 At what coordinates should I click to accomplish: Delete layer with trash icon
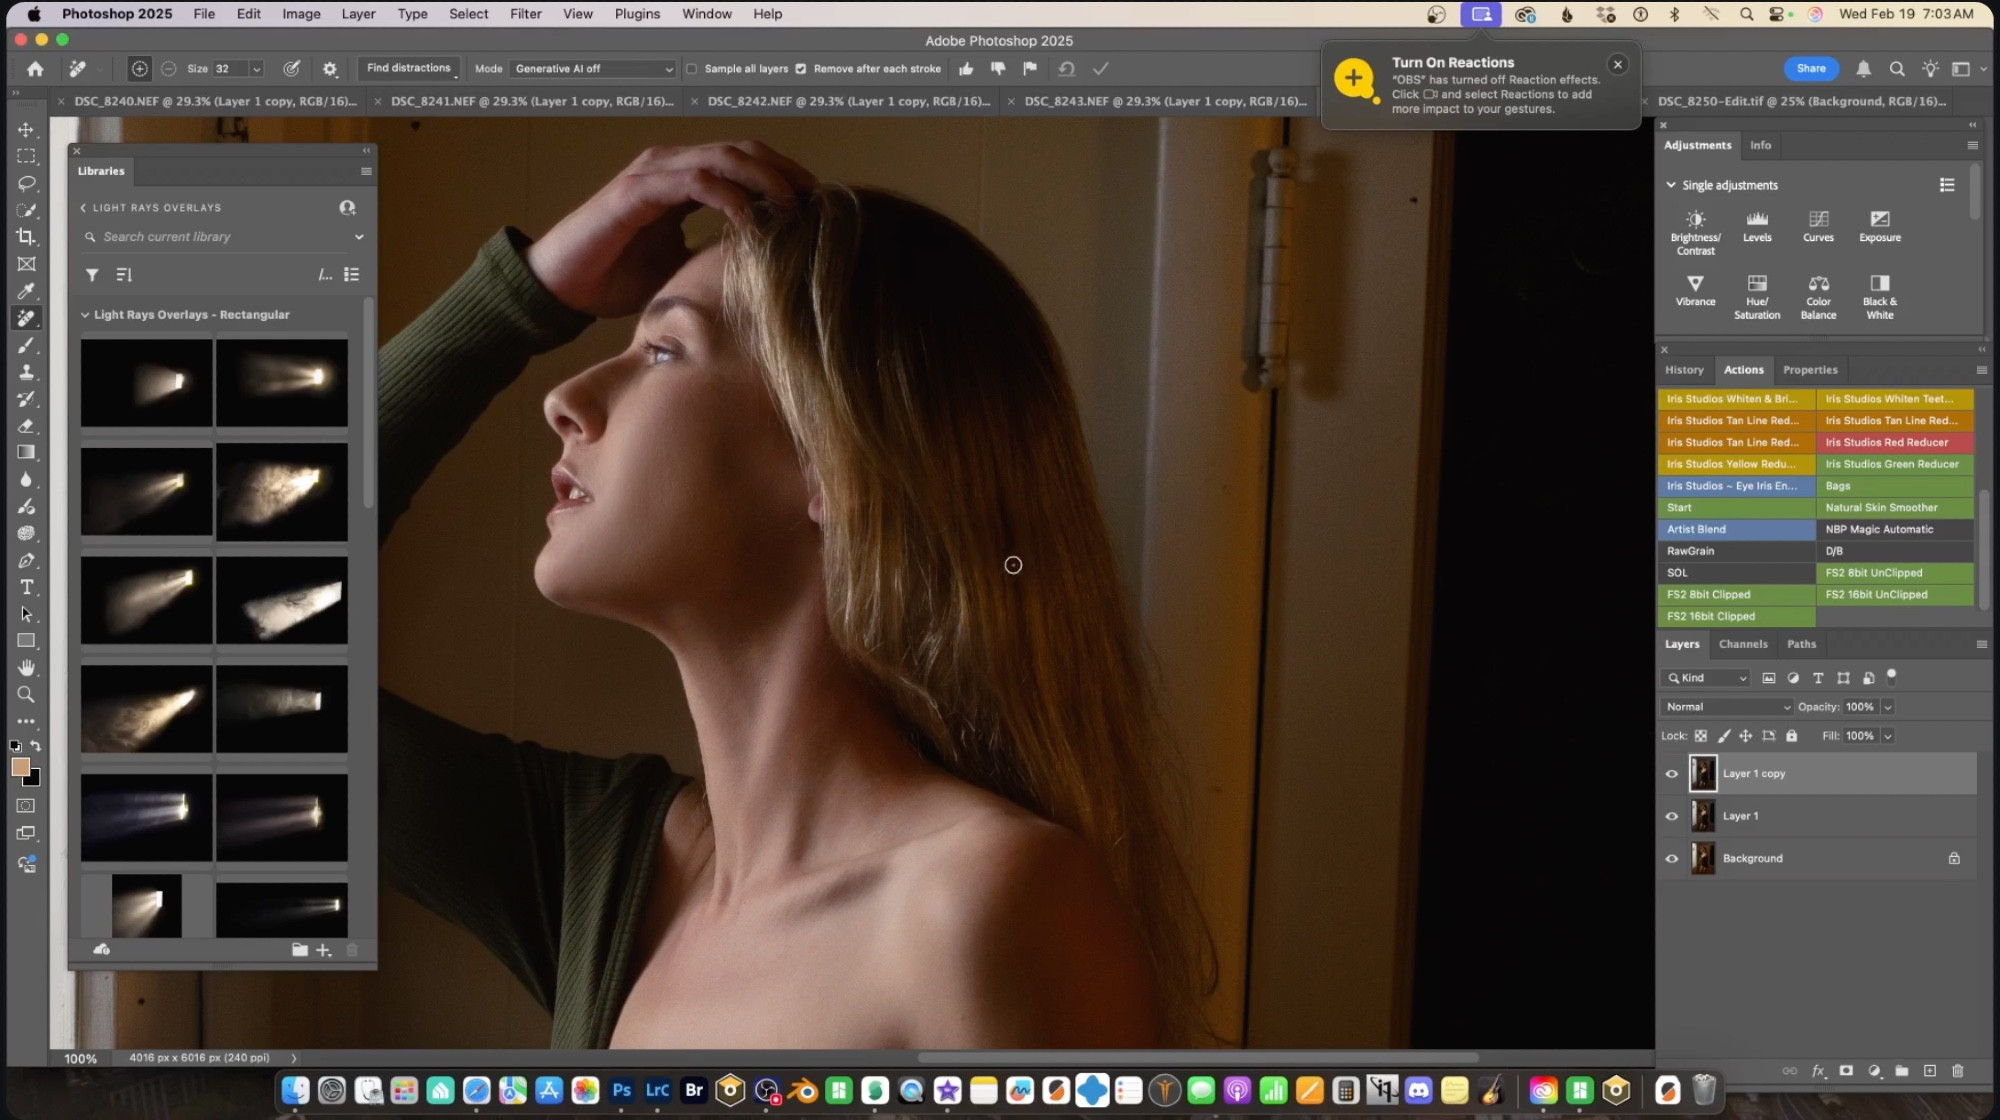[x=1957, y=1071]
